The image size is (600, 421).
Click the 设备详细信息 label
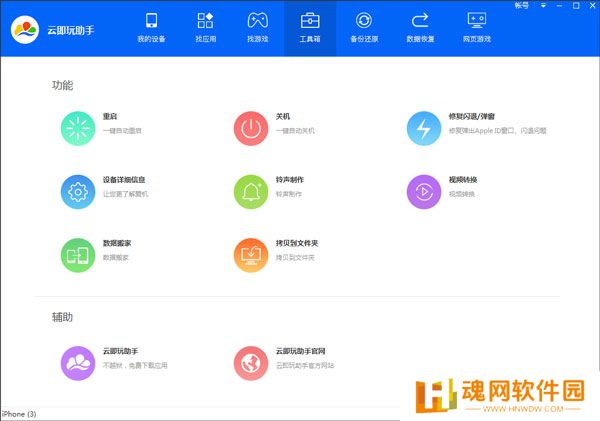coord(124,180)
